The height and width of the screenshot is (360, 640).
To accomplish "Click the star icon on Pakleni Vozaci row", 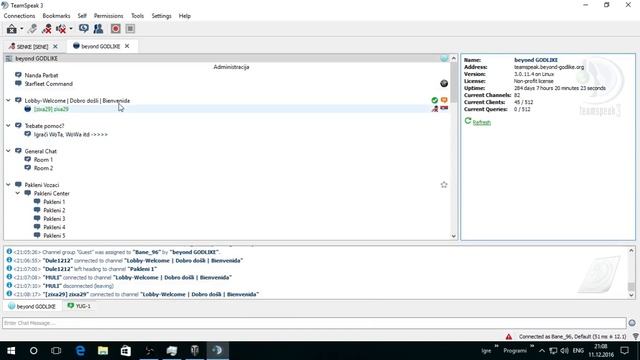I will 444,185.
